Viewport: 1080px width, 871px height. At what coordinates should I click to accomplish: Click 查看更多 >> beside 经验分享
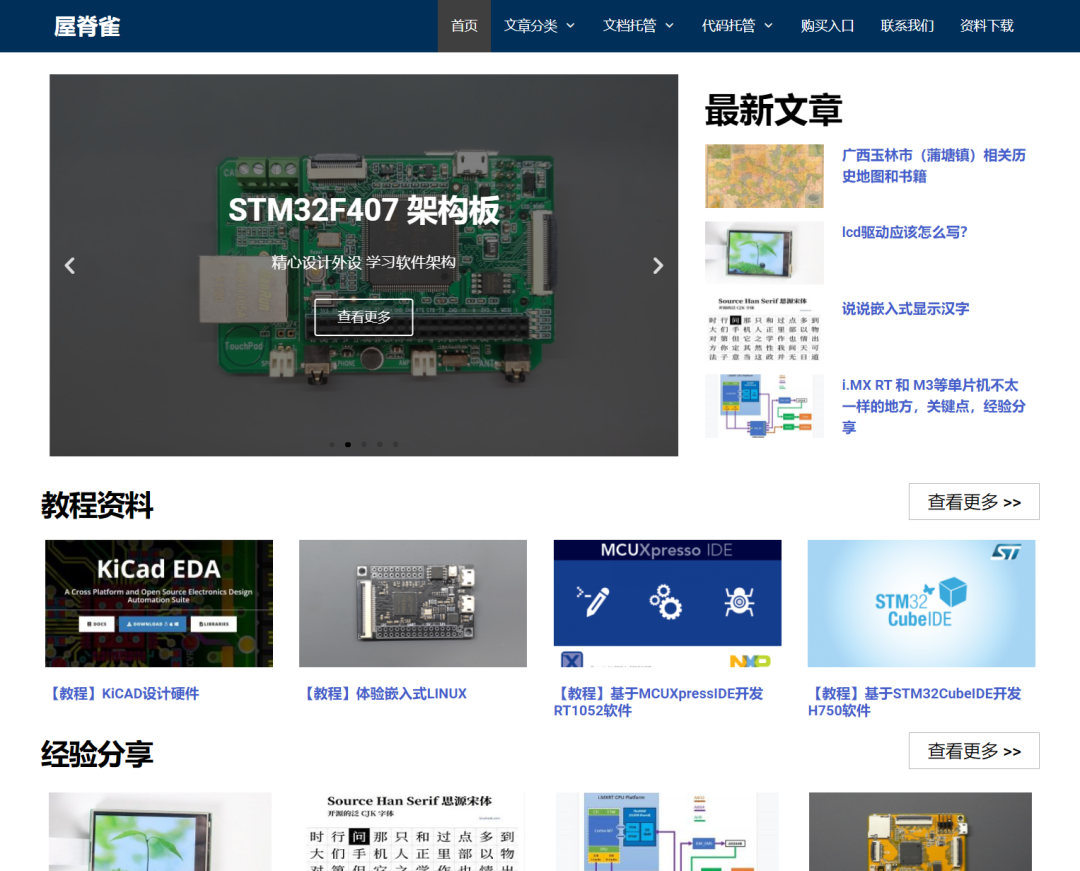point(974,751)
